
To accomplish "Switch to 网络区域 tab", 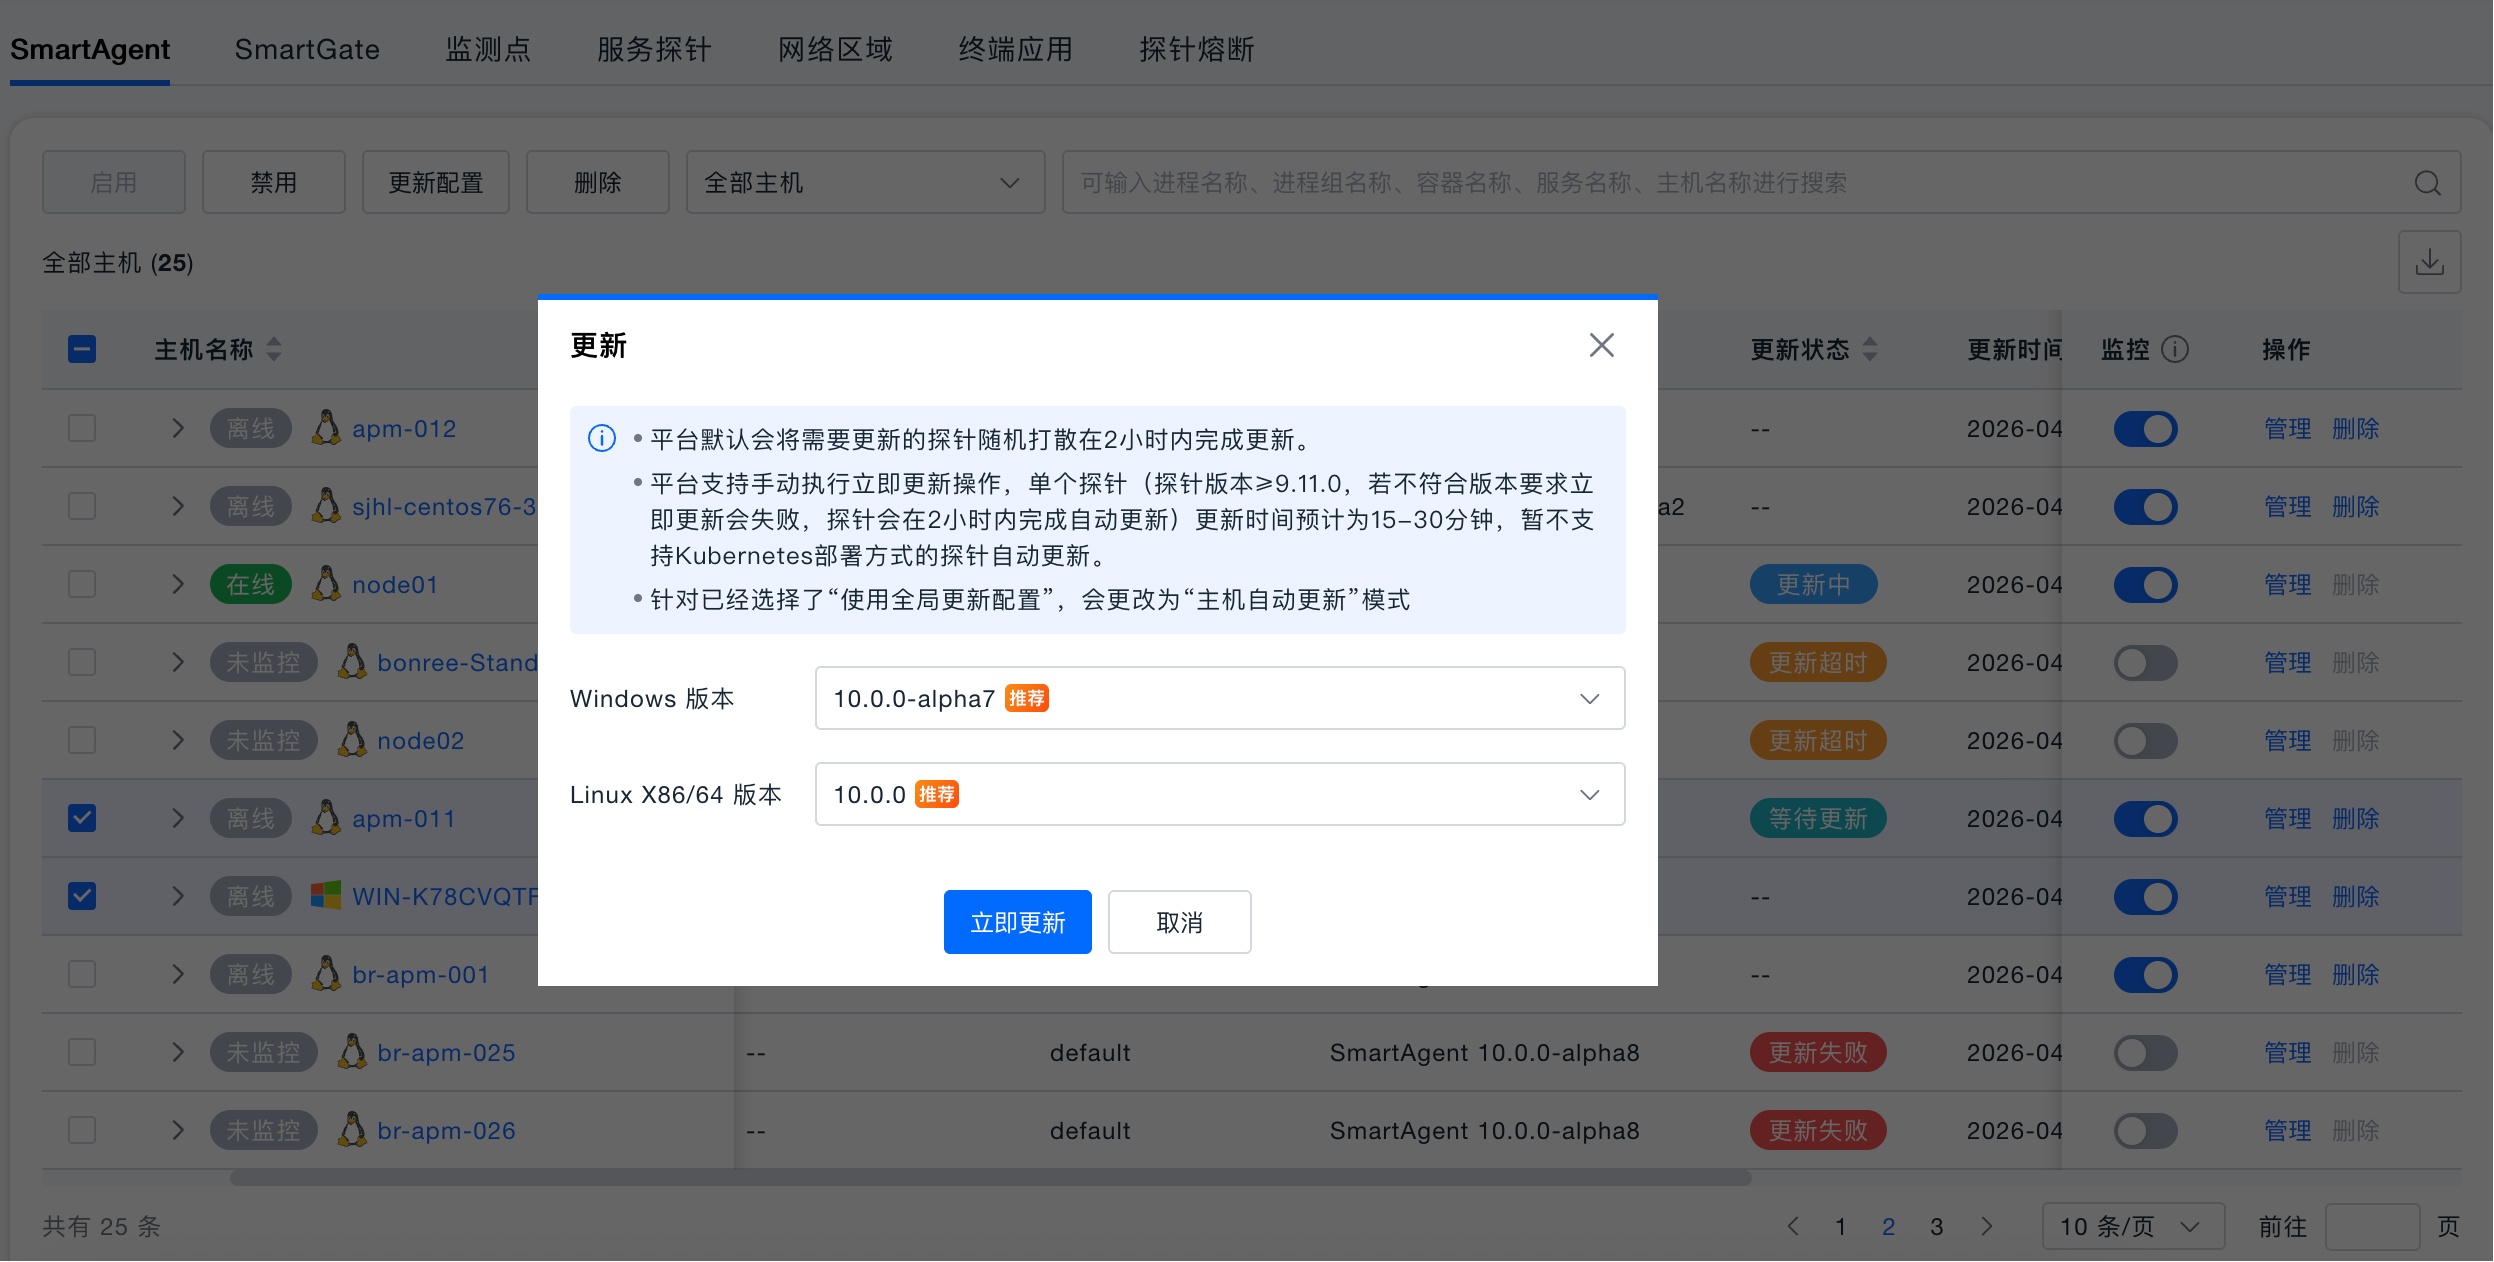I will point(835,49).
